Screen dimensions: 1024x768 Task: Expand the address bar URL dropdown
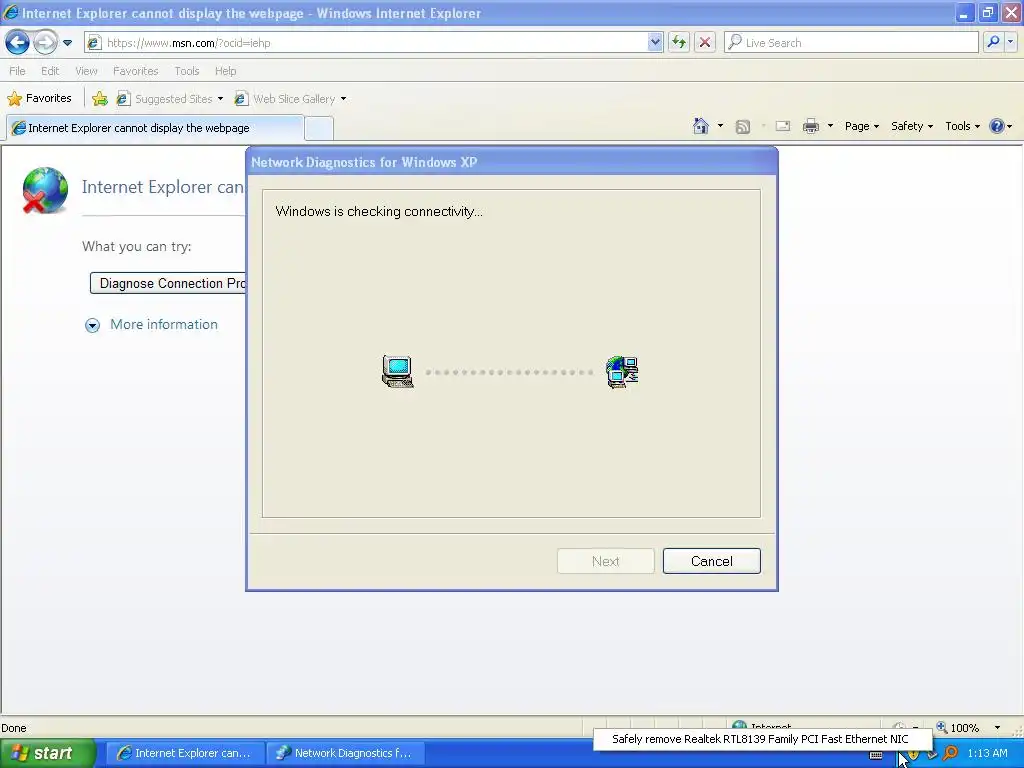pos(655,43)
